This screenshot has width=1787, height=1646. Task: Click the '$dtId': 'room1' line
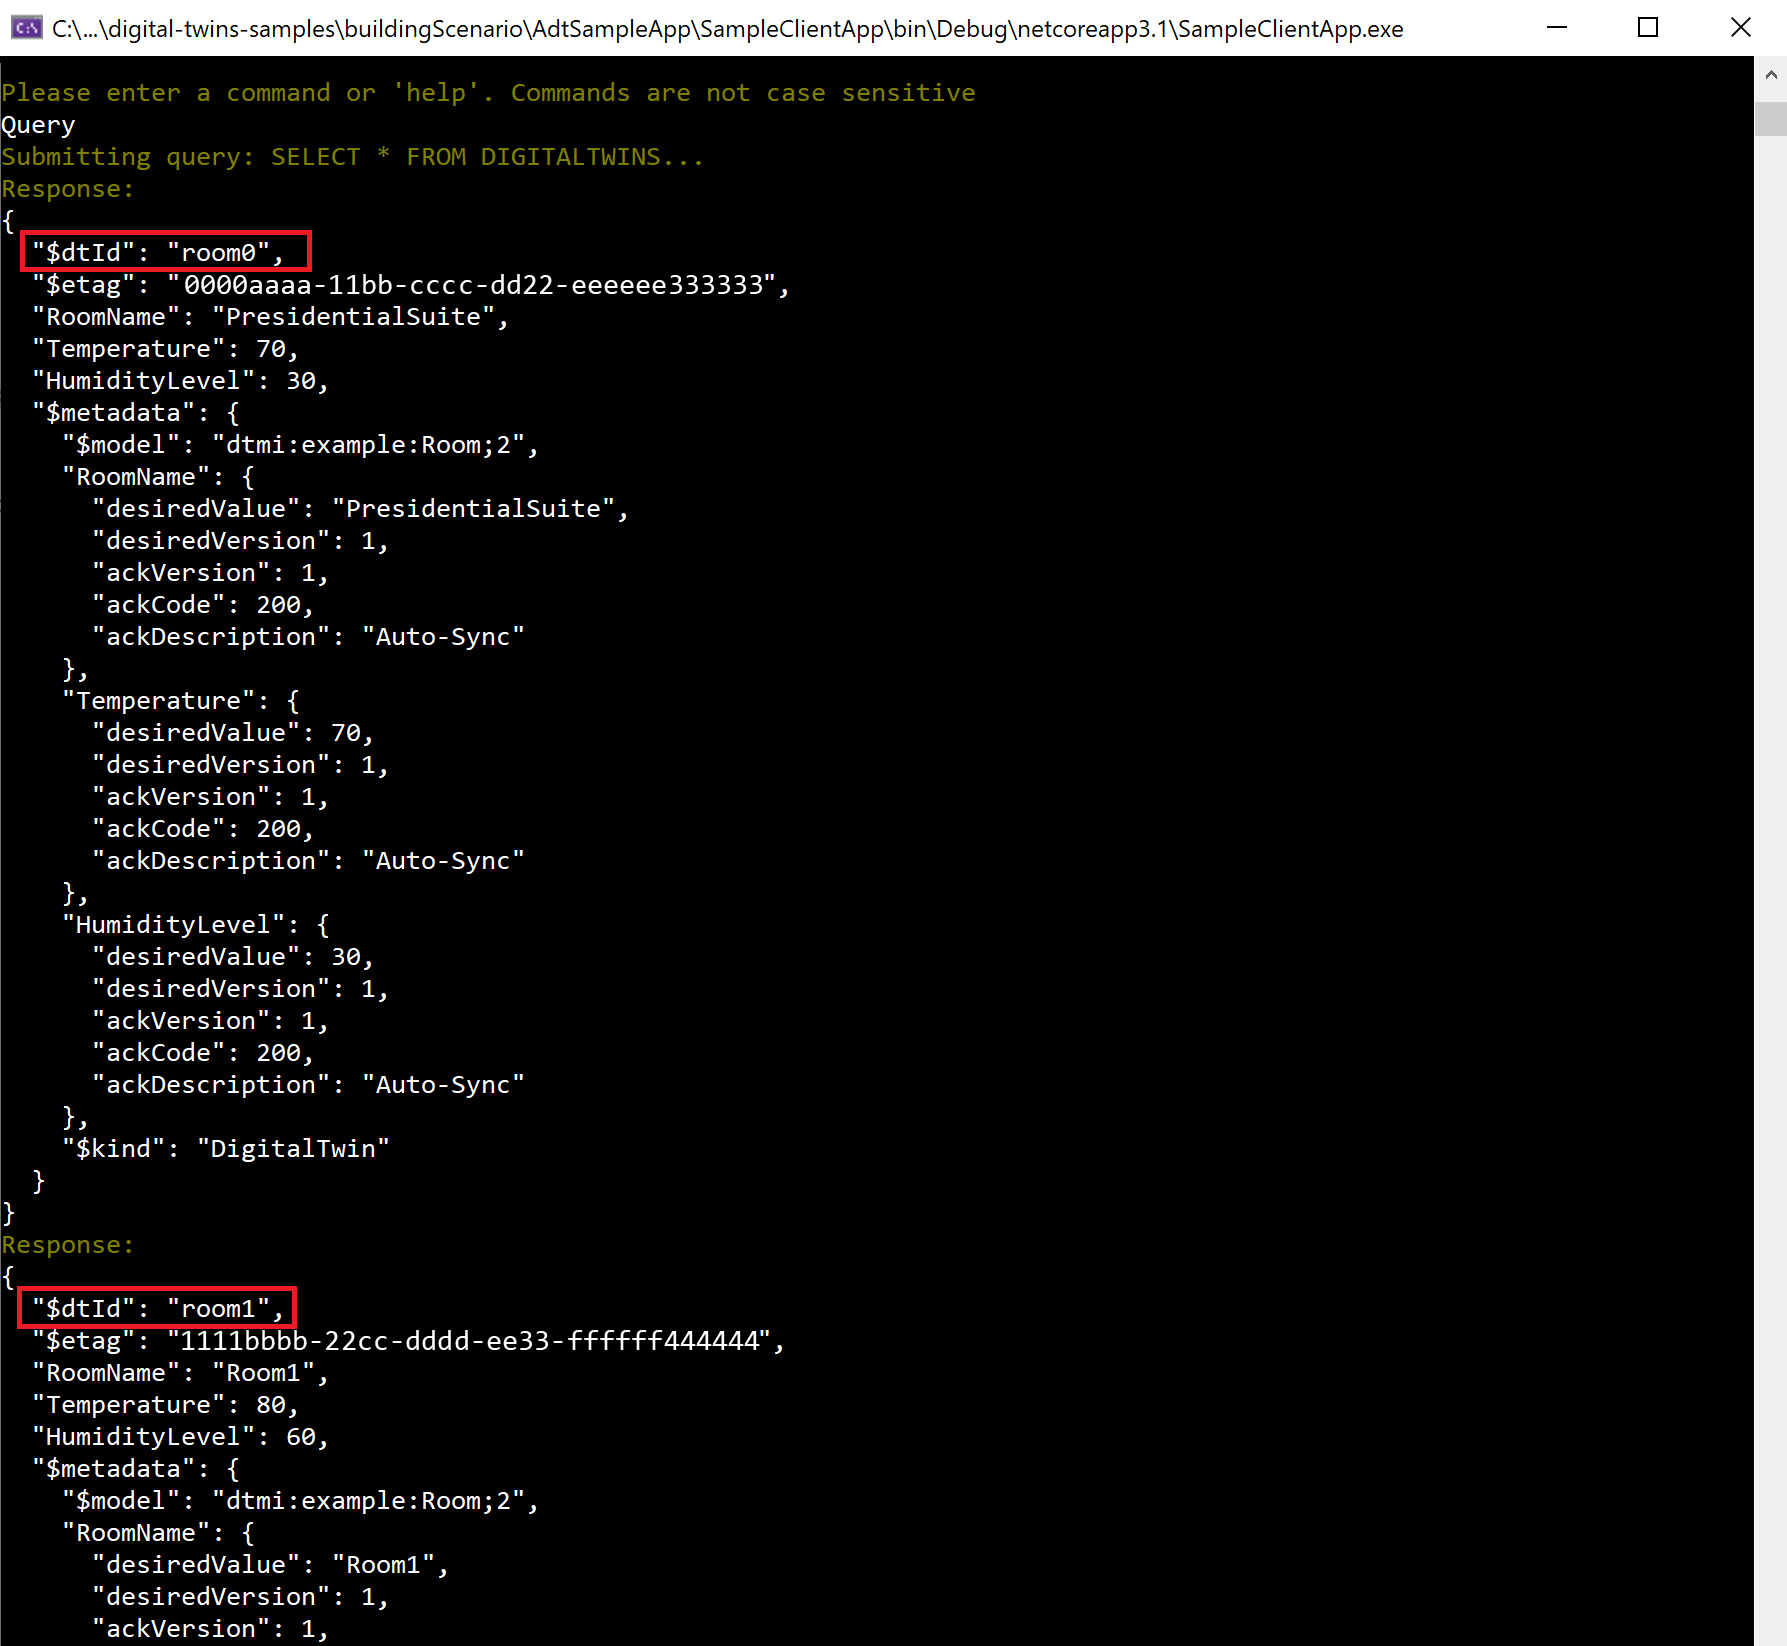click(x=157, y=1308)
